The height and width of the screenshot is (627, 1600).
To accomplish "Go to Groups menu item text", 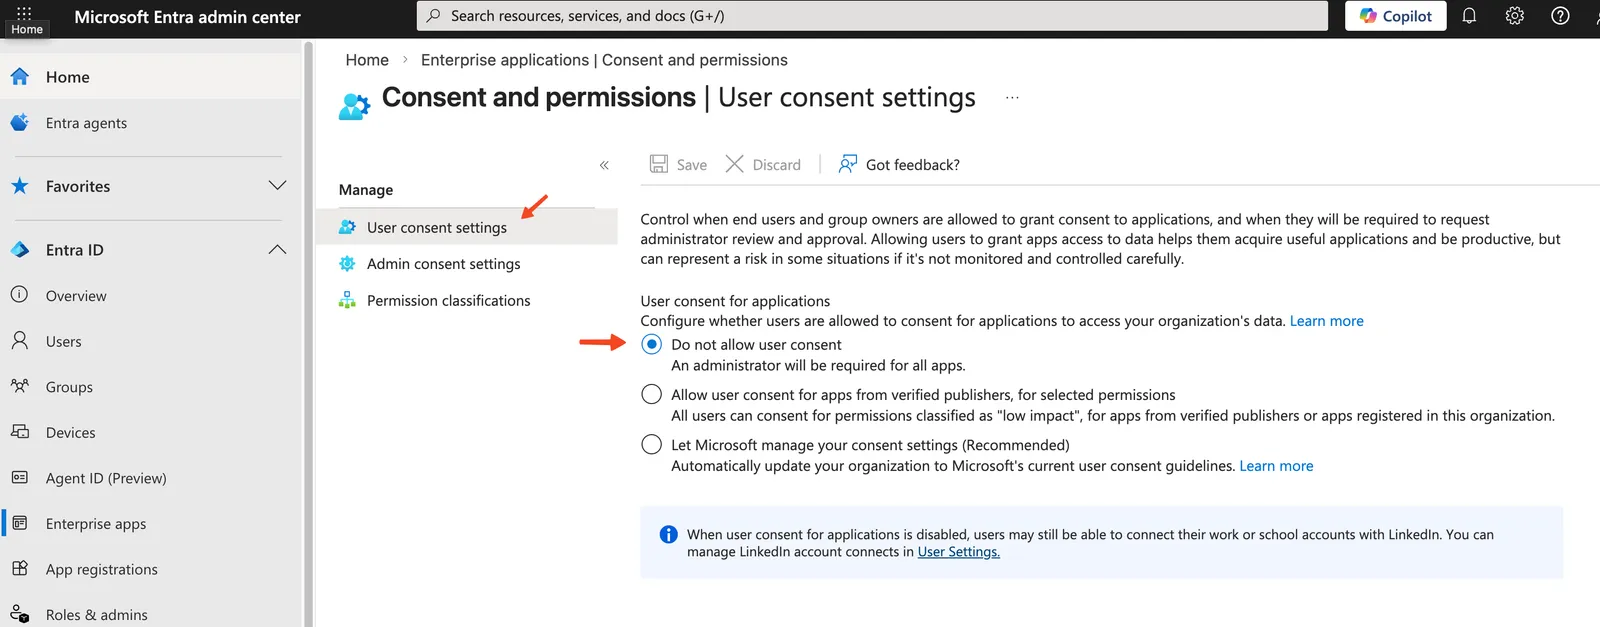I will pyautogui.click(x=69, y=387).
